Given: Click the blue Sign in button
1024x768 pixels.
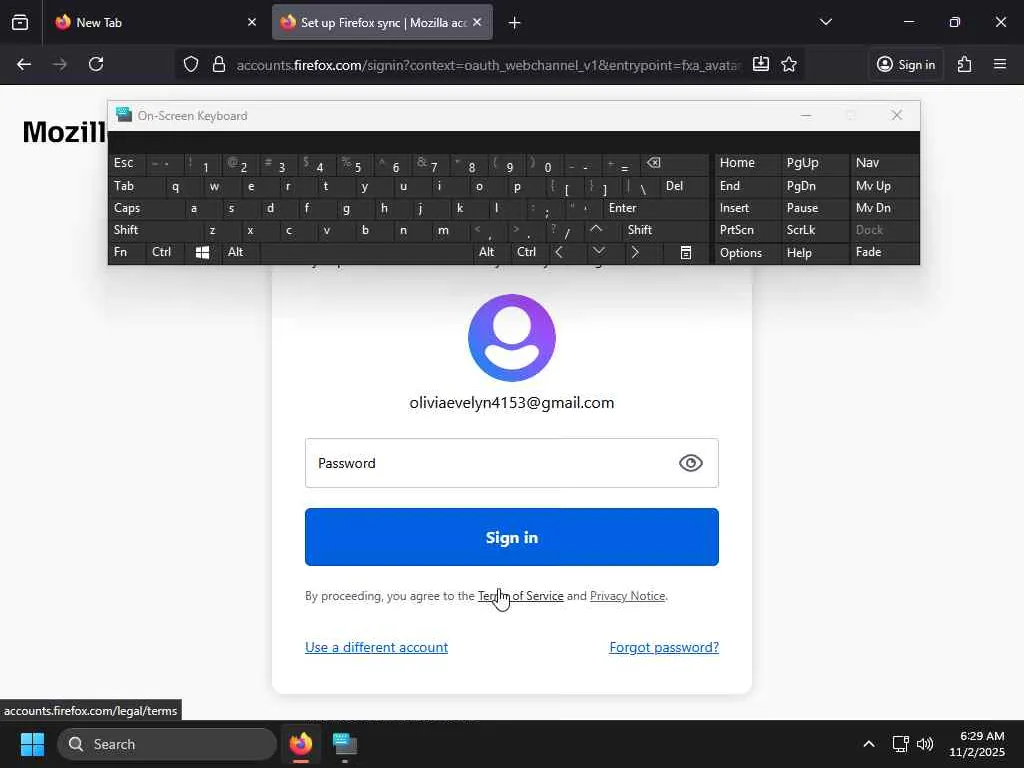Looking at the screenshot, I should [x=511, y=537].
